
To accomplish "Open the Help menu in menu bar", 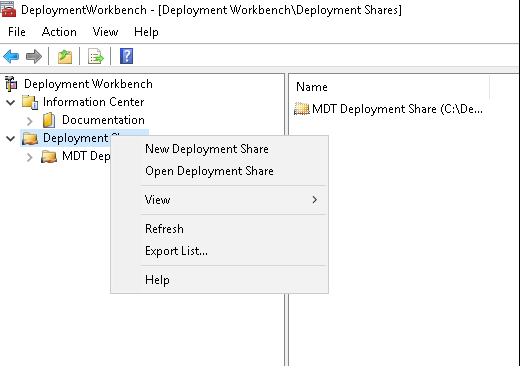I will (x=146, y=32).
